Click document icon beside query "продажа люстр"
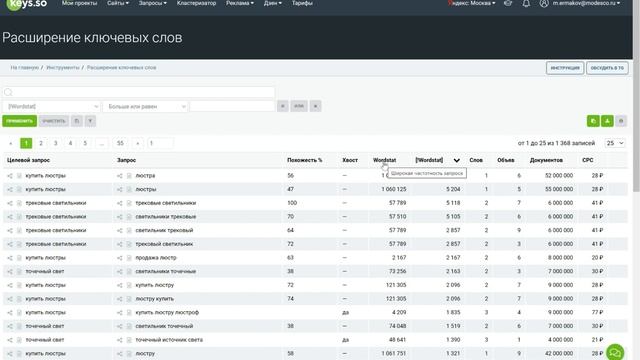This screenshot has height=360, width=640. pyautogui.click(x=129, y=258)
